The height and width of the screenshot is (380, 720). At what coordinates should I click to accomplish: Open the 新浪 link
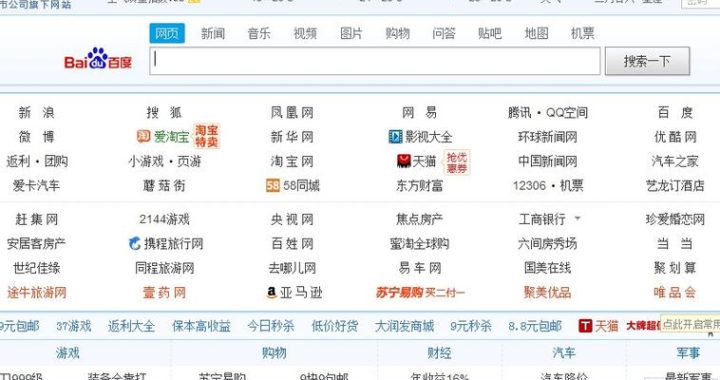[x=36, y=112]
